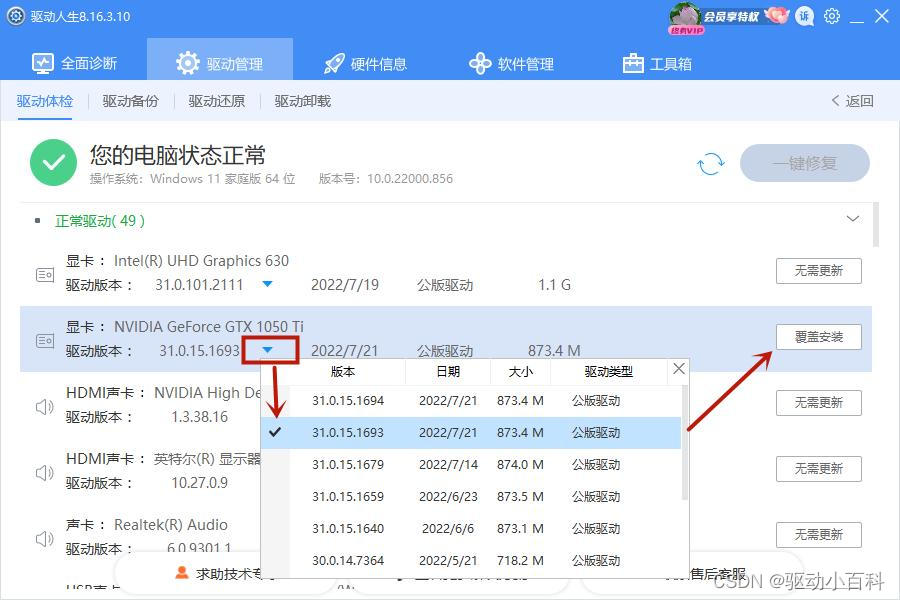
Task: Select driver version 30.0.14.7364
Action: [x=471, y=560]
